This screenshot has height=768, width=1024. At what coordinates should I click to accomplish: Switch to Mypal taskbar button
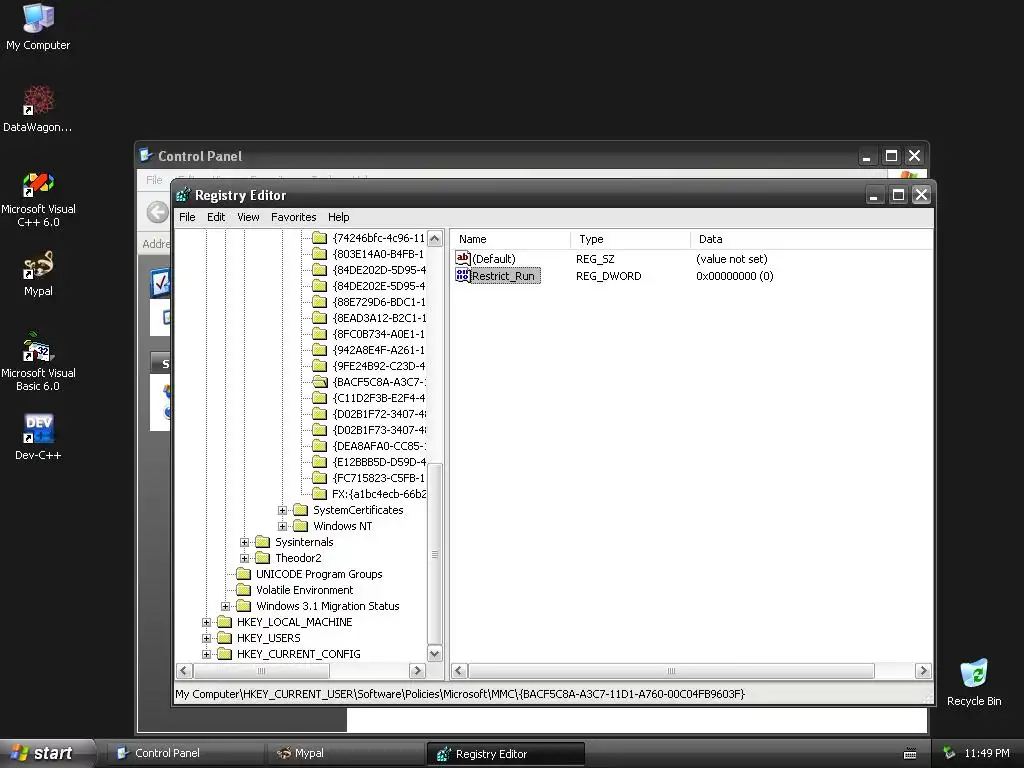pyautogui.click(x=345, y=753)
